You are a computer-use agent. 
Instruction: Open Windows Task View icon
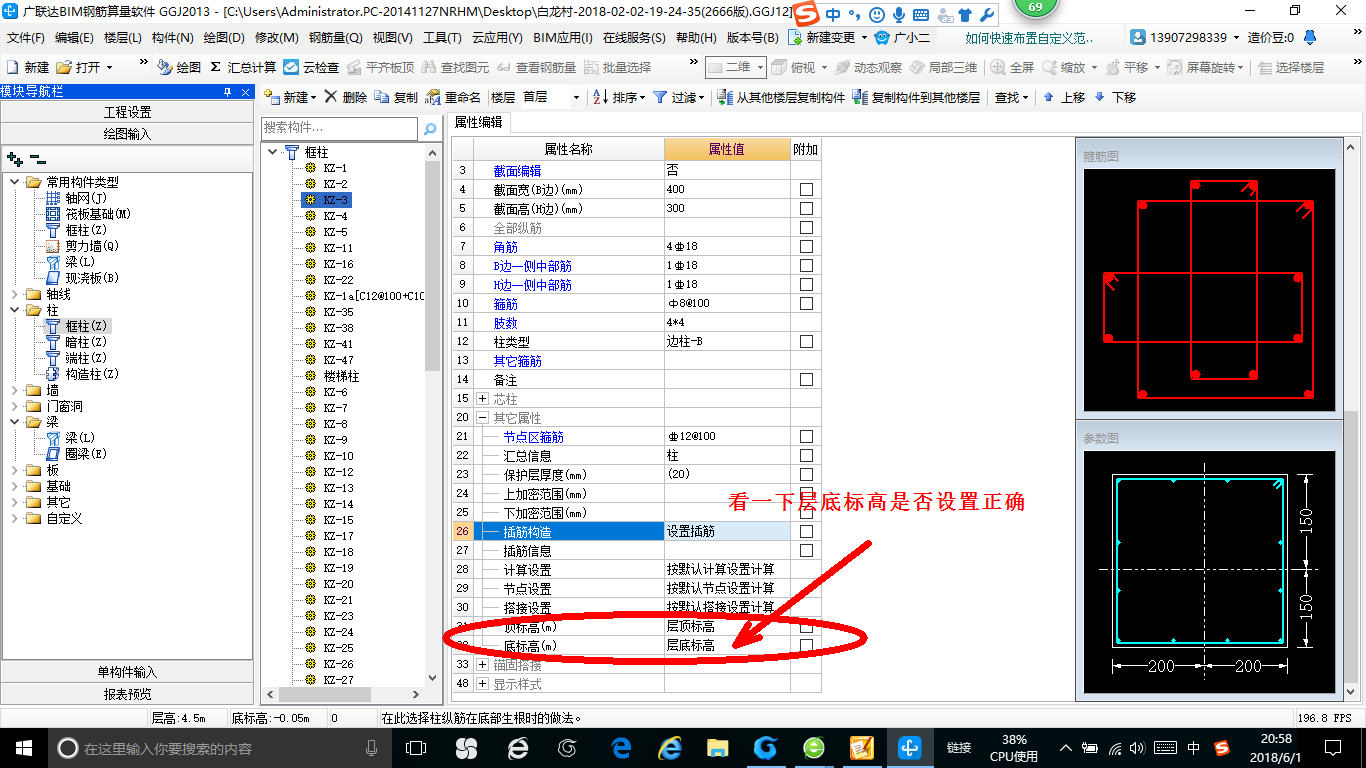(416, 747)
